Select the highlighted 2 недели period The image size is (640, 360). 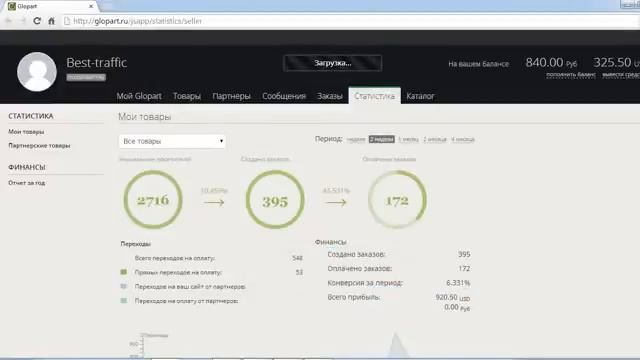tap(382, 139)
